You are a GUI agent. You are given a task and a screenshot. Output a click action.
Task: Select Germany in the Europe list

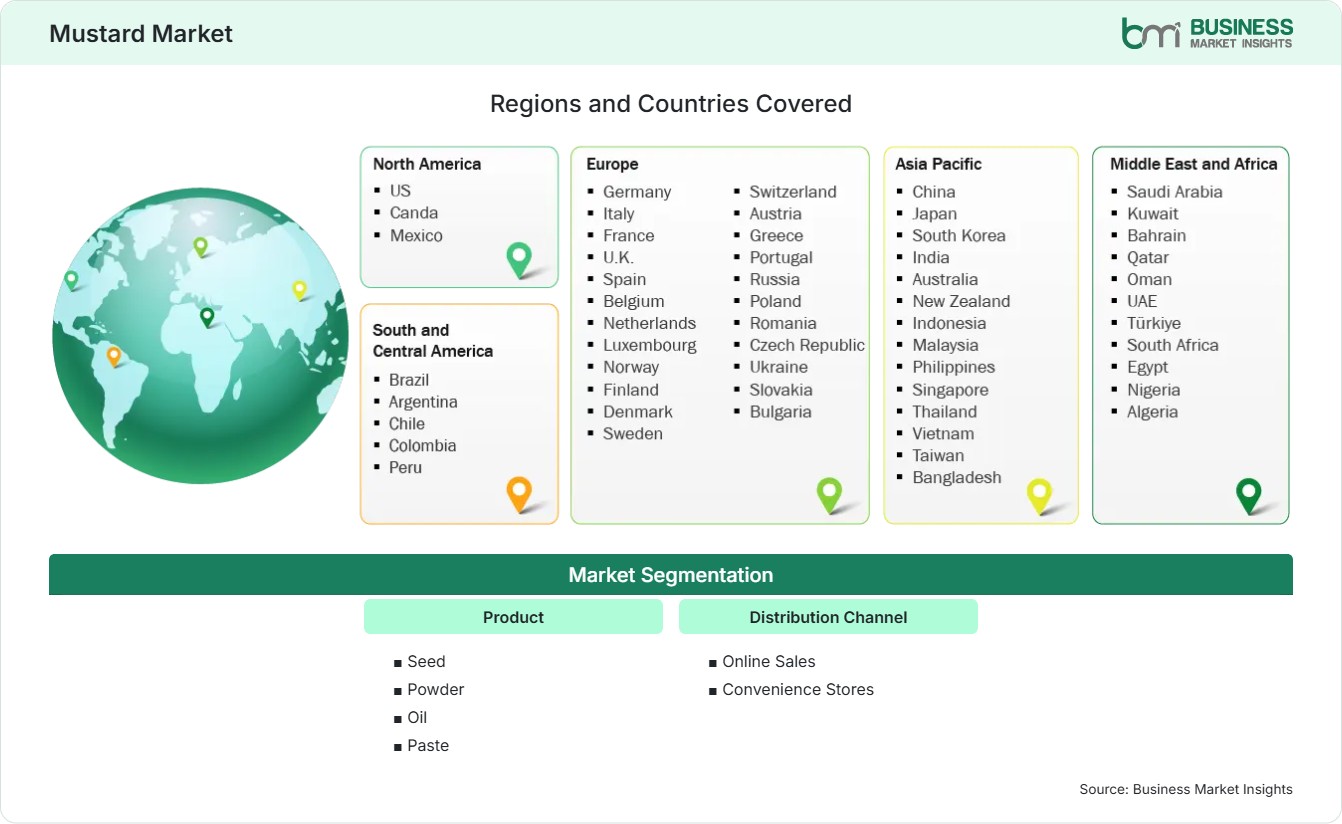[x=637, y=191]
